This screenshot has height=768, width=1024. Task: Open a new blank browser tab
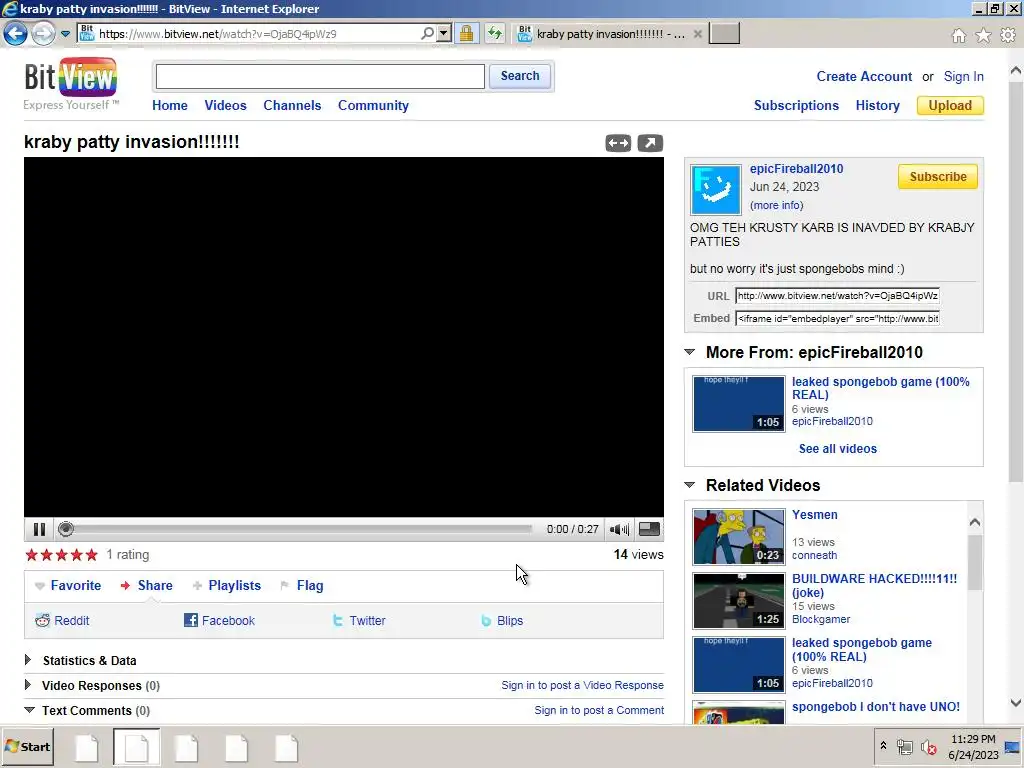724,33
